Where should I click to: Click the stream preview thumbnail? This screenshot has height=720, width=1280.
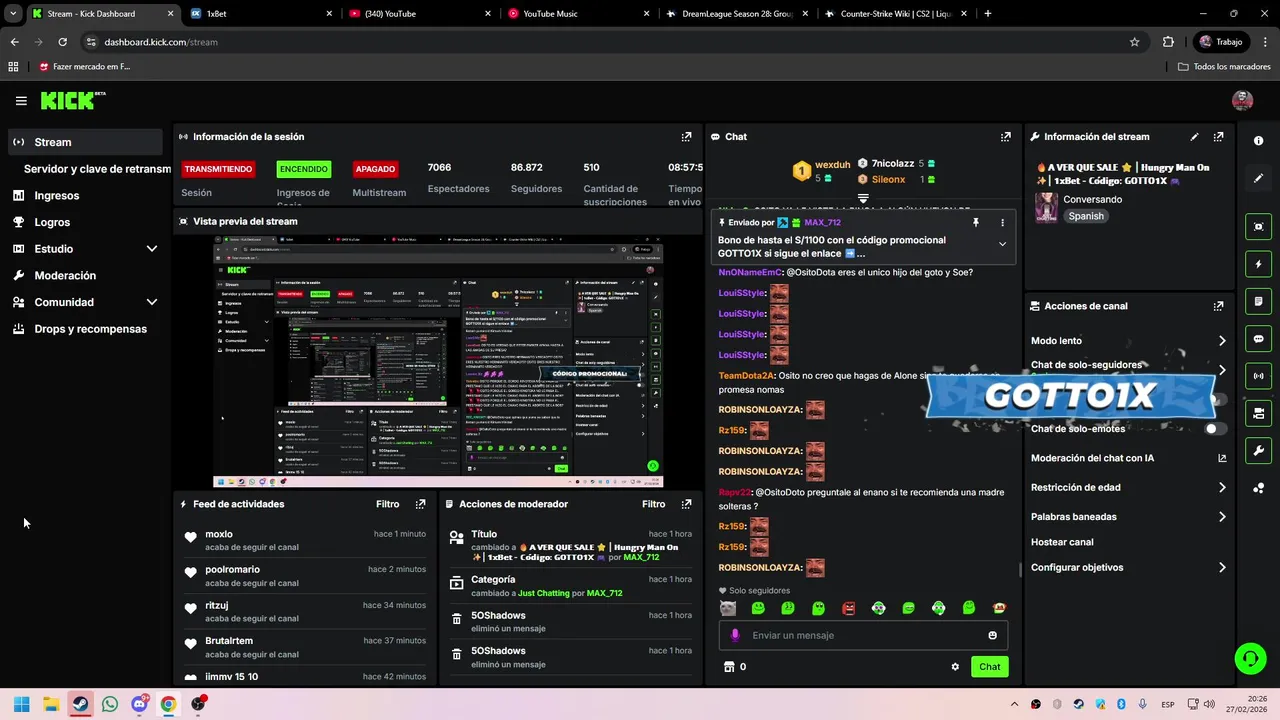(x=438, y=362)
